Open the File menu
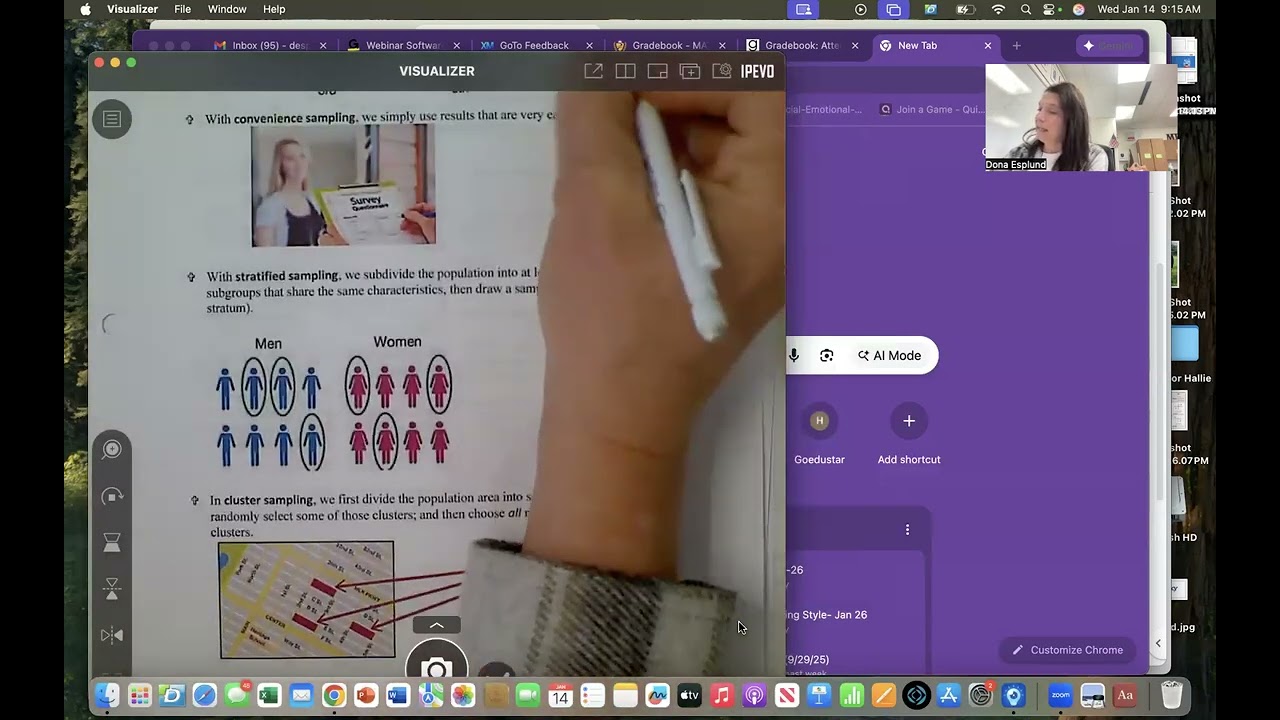The height and width of the screenshot is (720, 1280). click(x=182, y=9)
